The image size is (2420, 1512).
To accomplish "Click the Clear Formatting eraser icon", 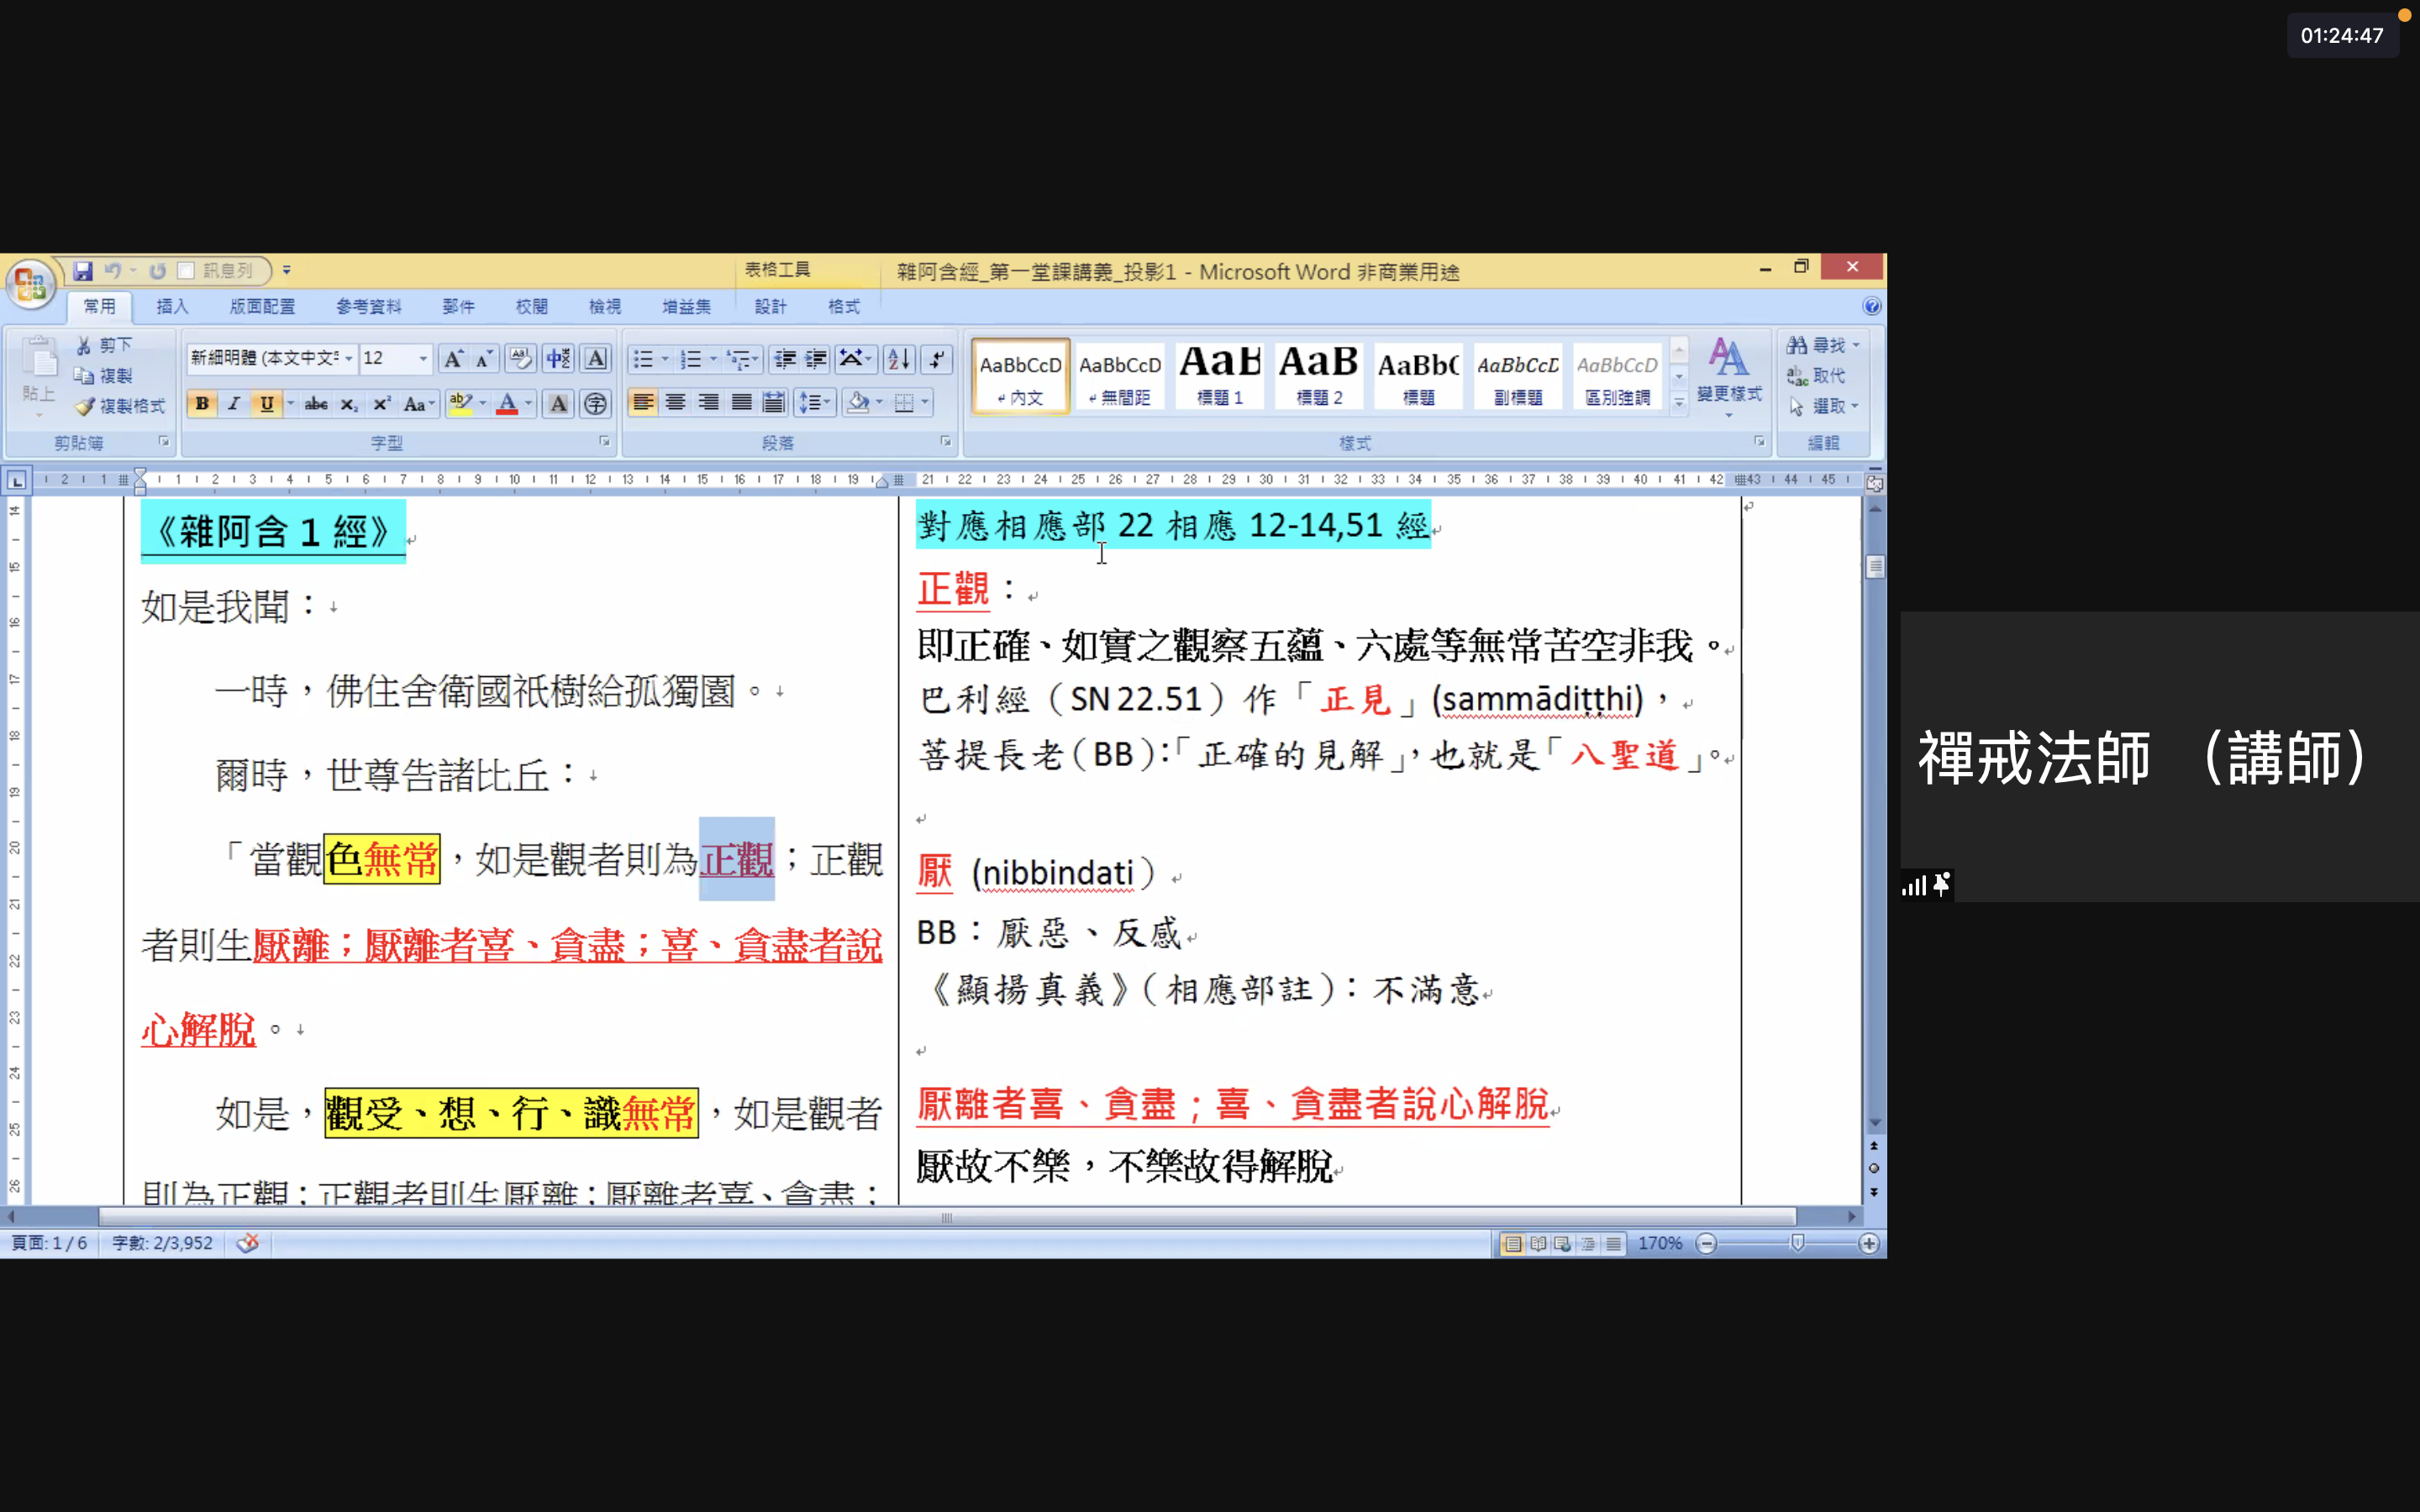I will click(520, 359).
